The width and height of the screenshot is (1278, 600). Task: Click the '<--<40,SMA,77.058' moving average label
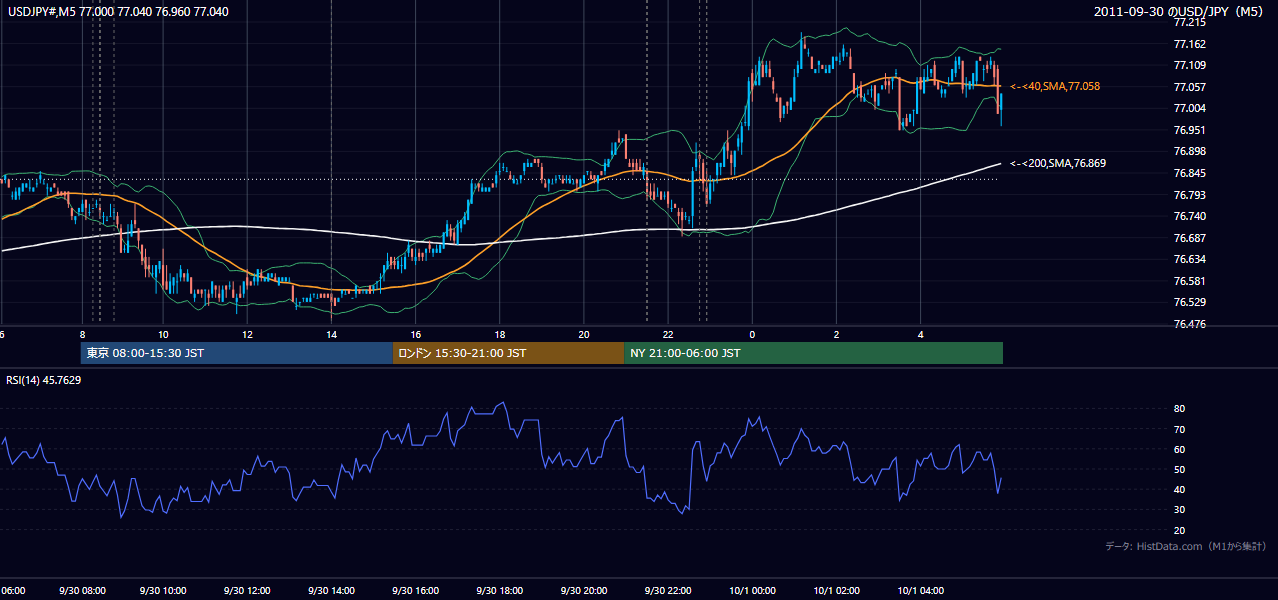click(x=1055, y=87)
